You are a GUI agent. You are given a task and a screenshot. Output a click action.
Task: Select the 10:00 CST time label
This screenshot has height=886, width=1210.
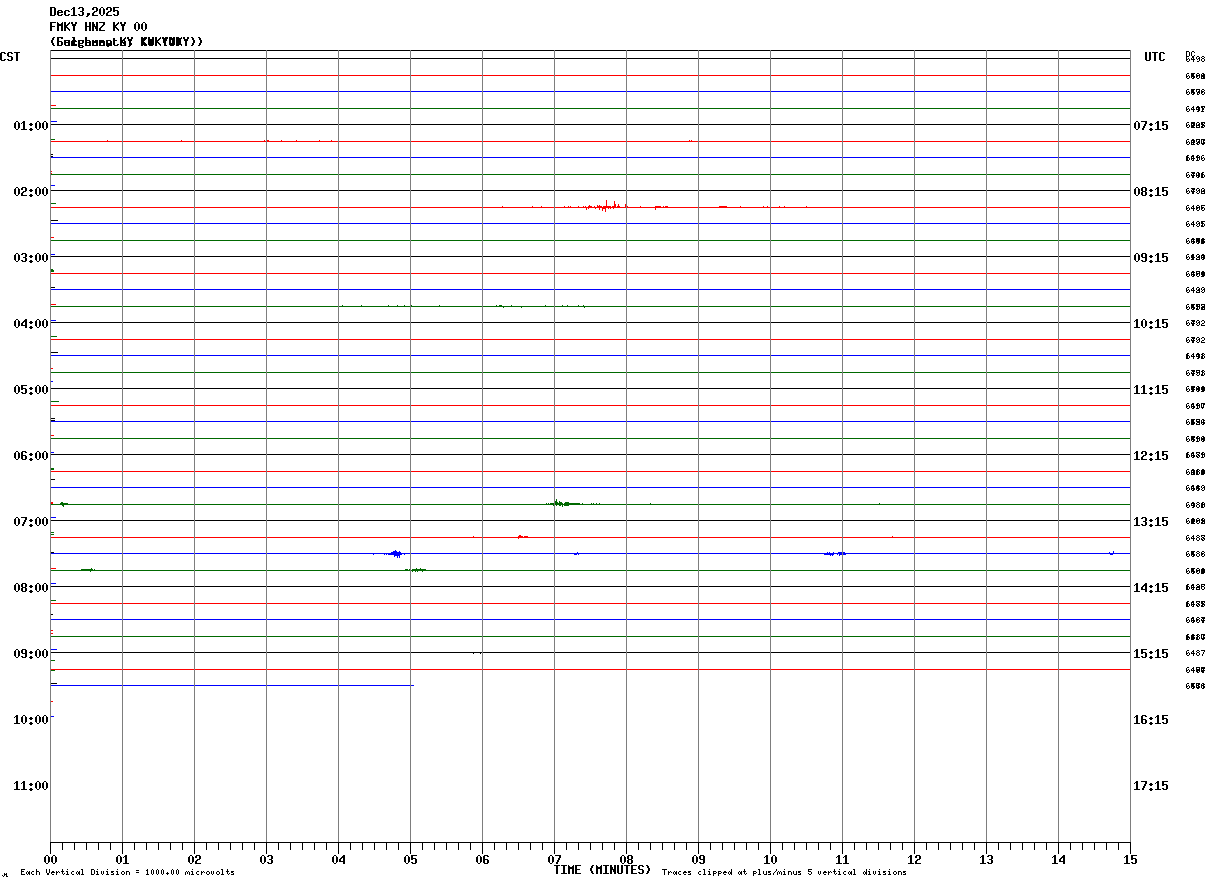31,719
